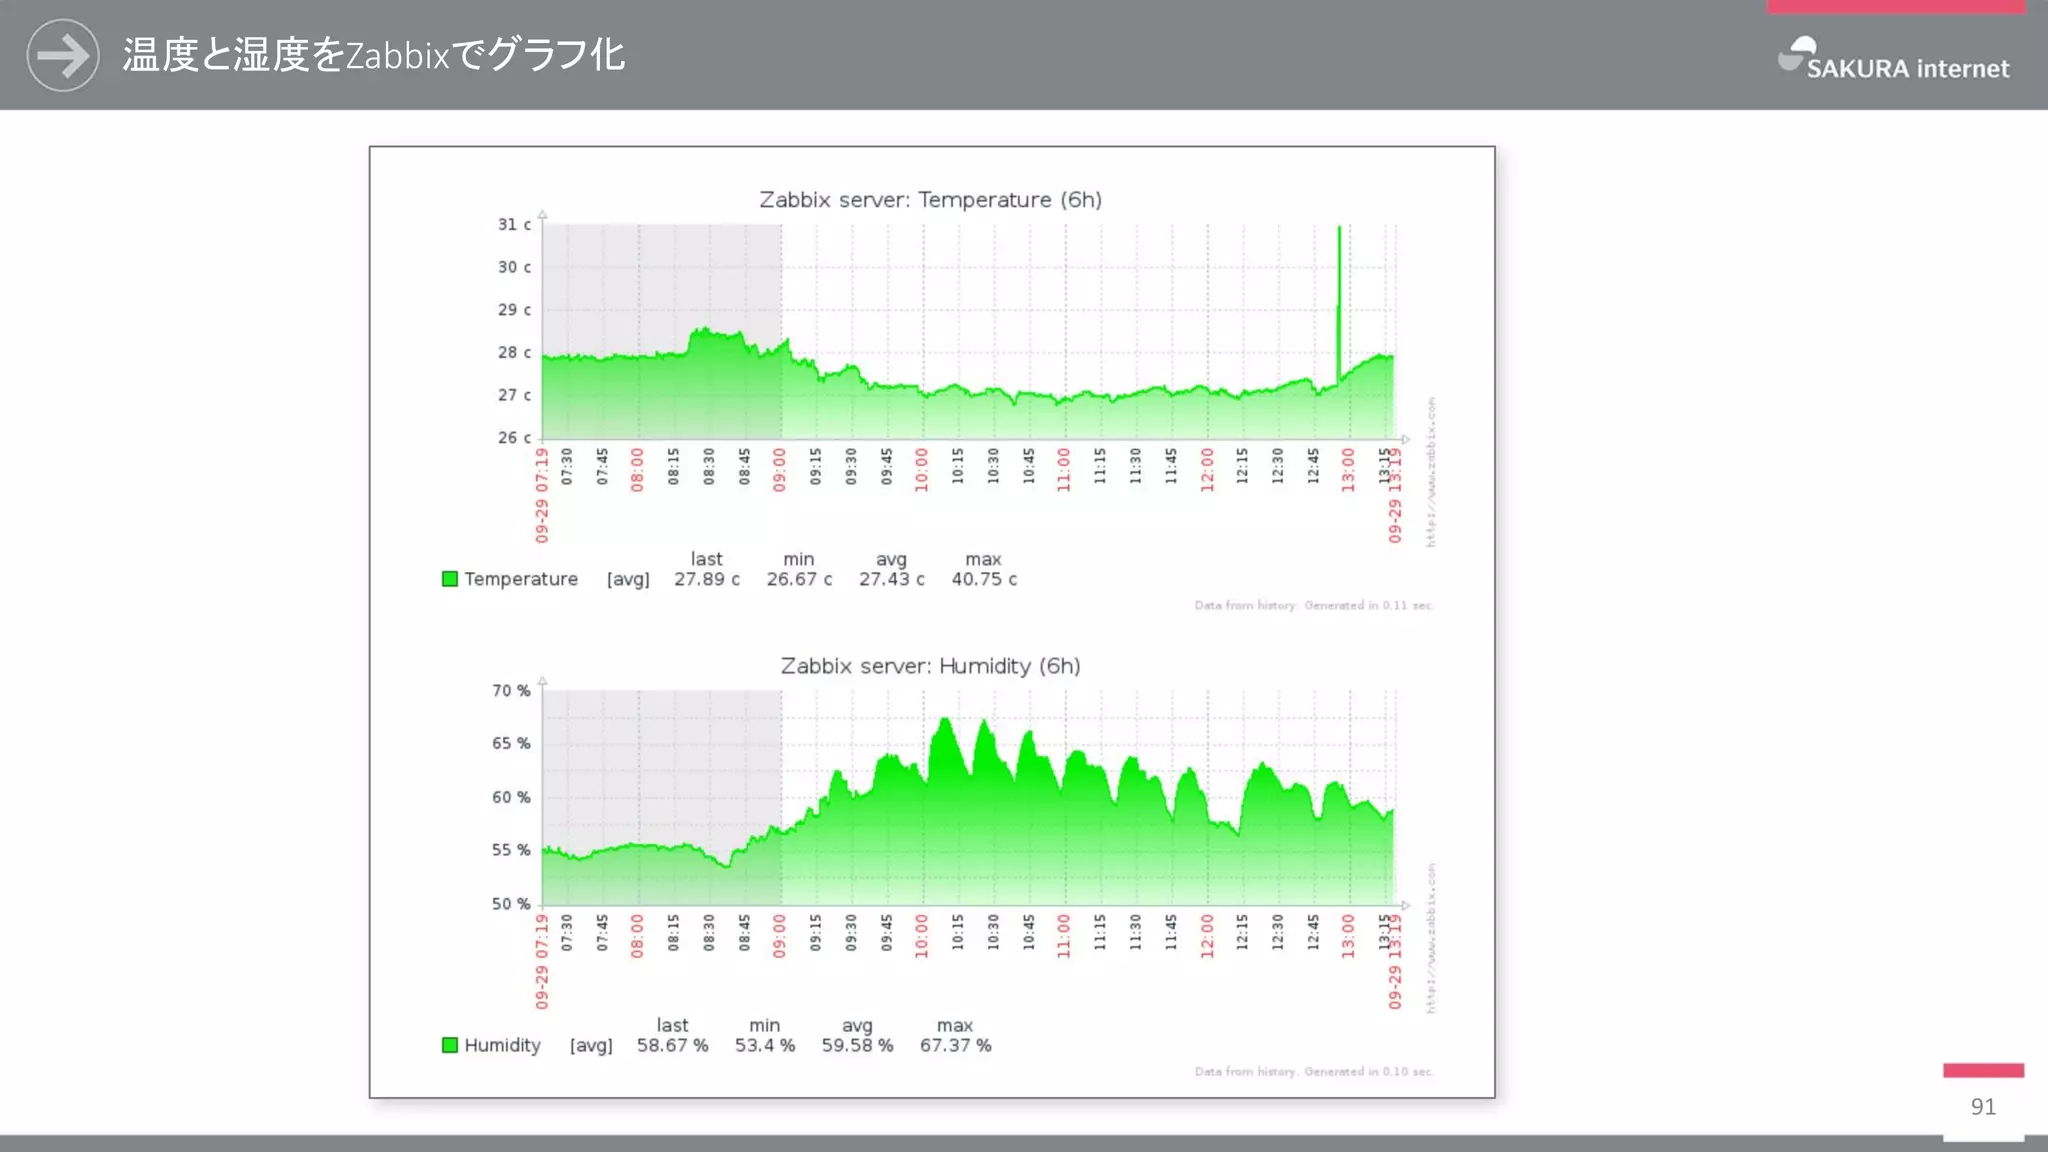Click the 09-29 07:19 start label on humidity graph
Screen dimensions: 2048x1152
tap(542, 961)
